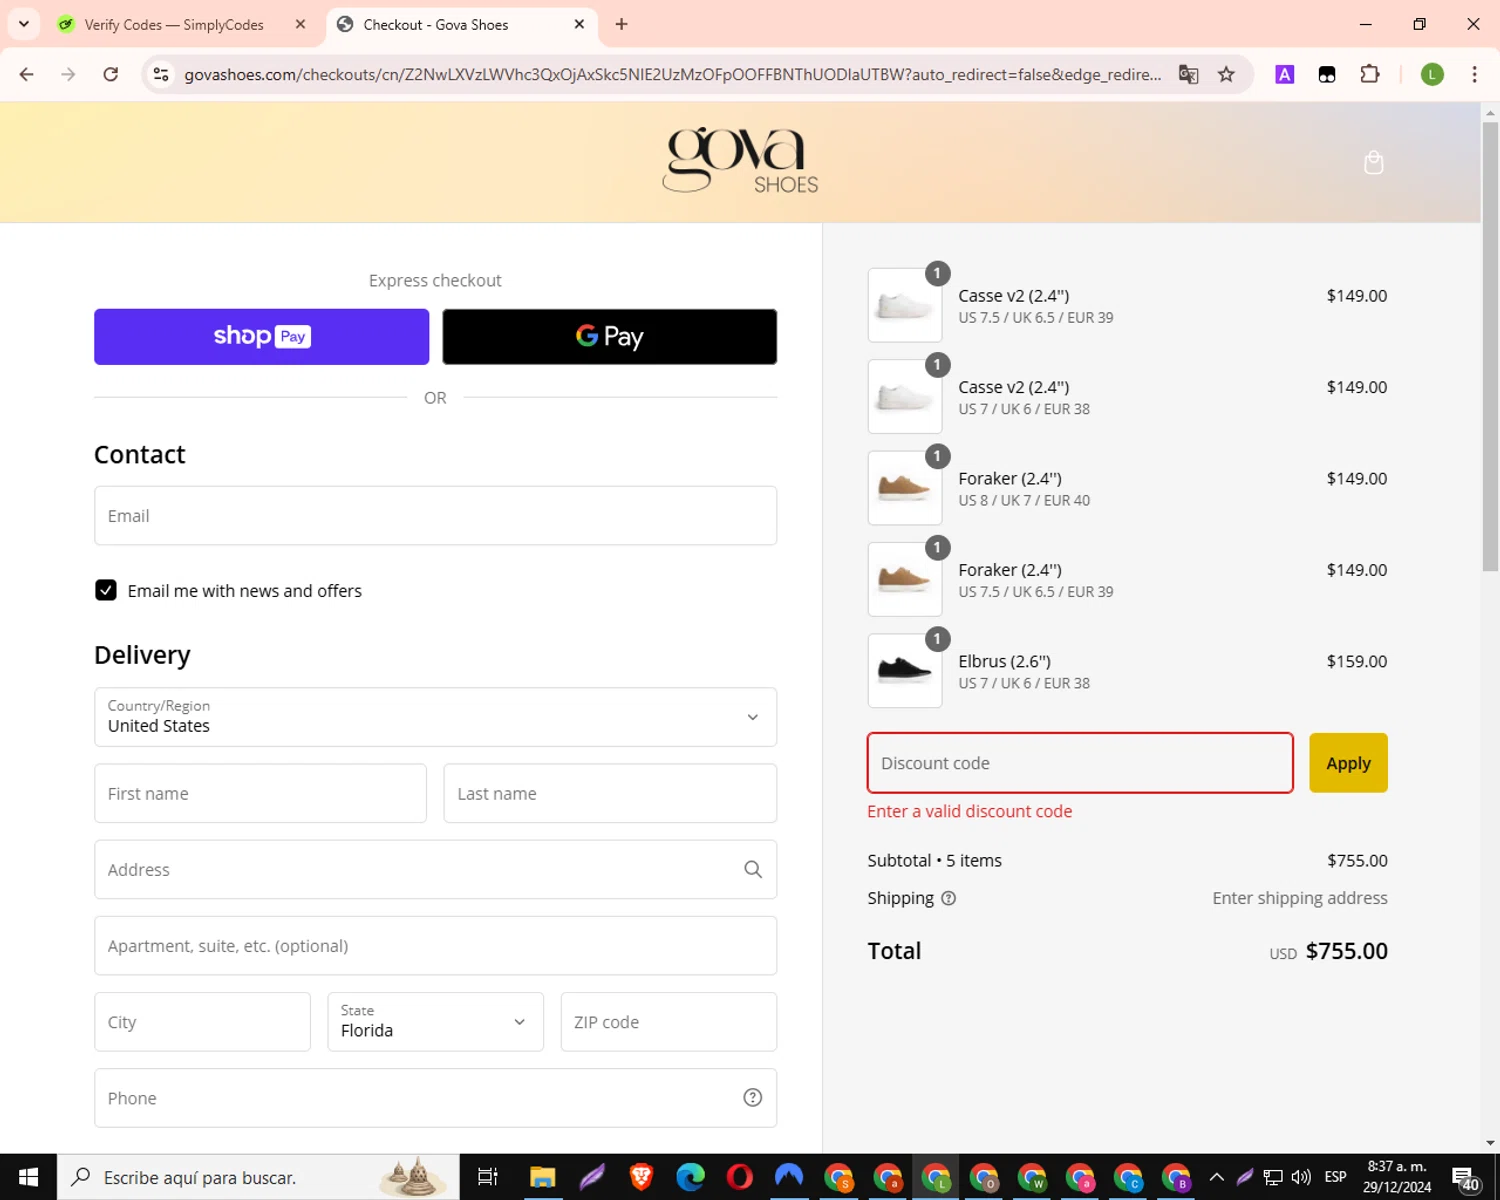Click the Casse v2 US 7.5 thumbnail
Image resolution: width=1500 pixels, height=1200 pixels.
905,305
